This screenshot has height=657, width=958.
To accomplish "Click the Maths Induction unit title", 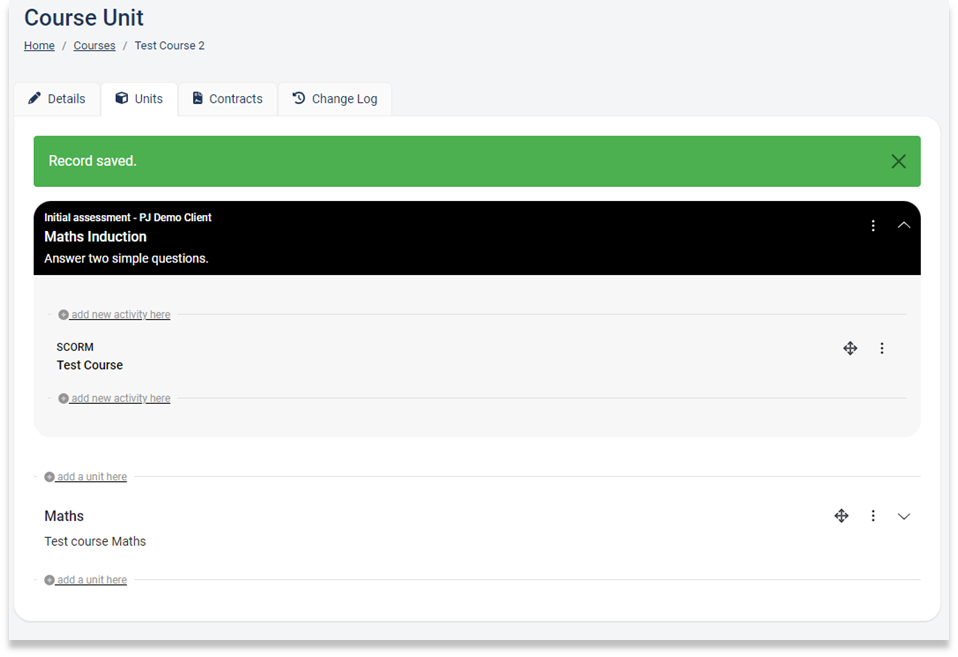I will pos(95,237).
